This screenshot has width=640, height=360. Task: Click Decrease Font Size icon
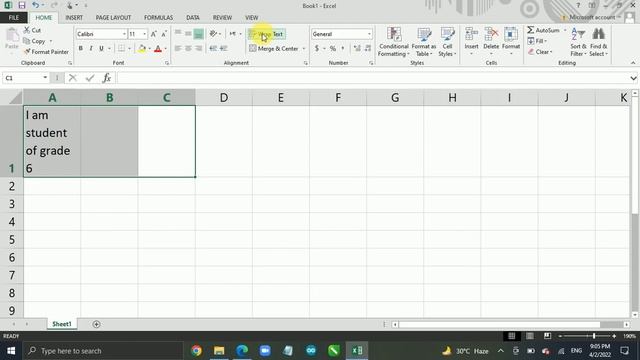coord(164,34)
